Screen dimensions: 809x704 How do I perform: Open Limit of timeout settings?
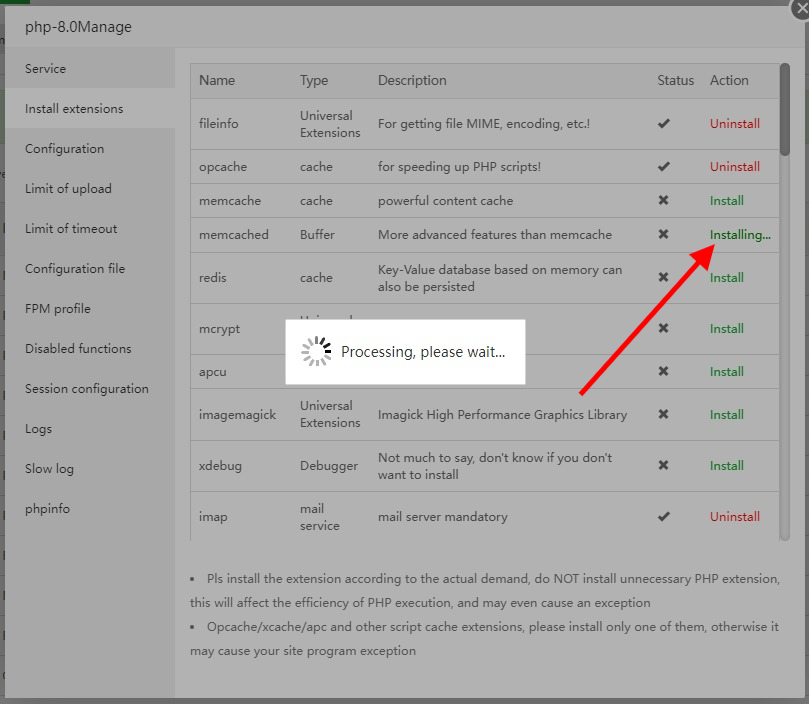71,229
